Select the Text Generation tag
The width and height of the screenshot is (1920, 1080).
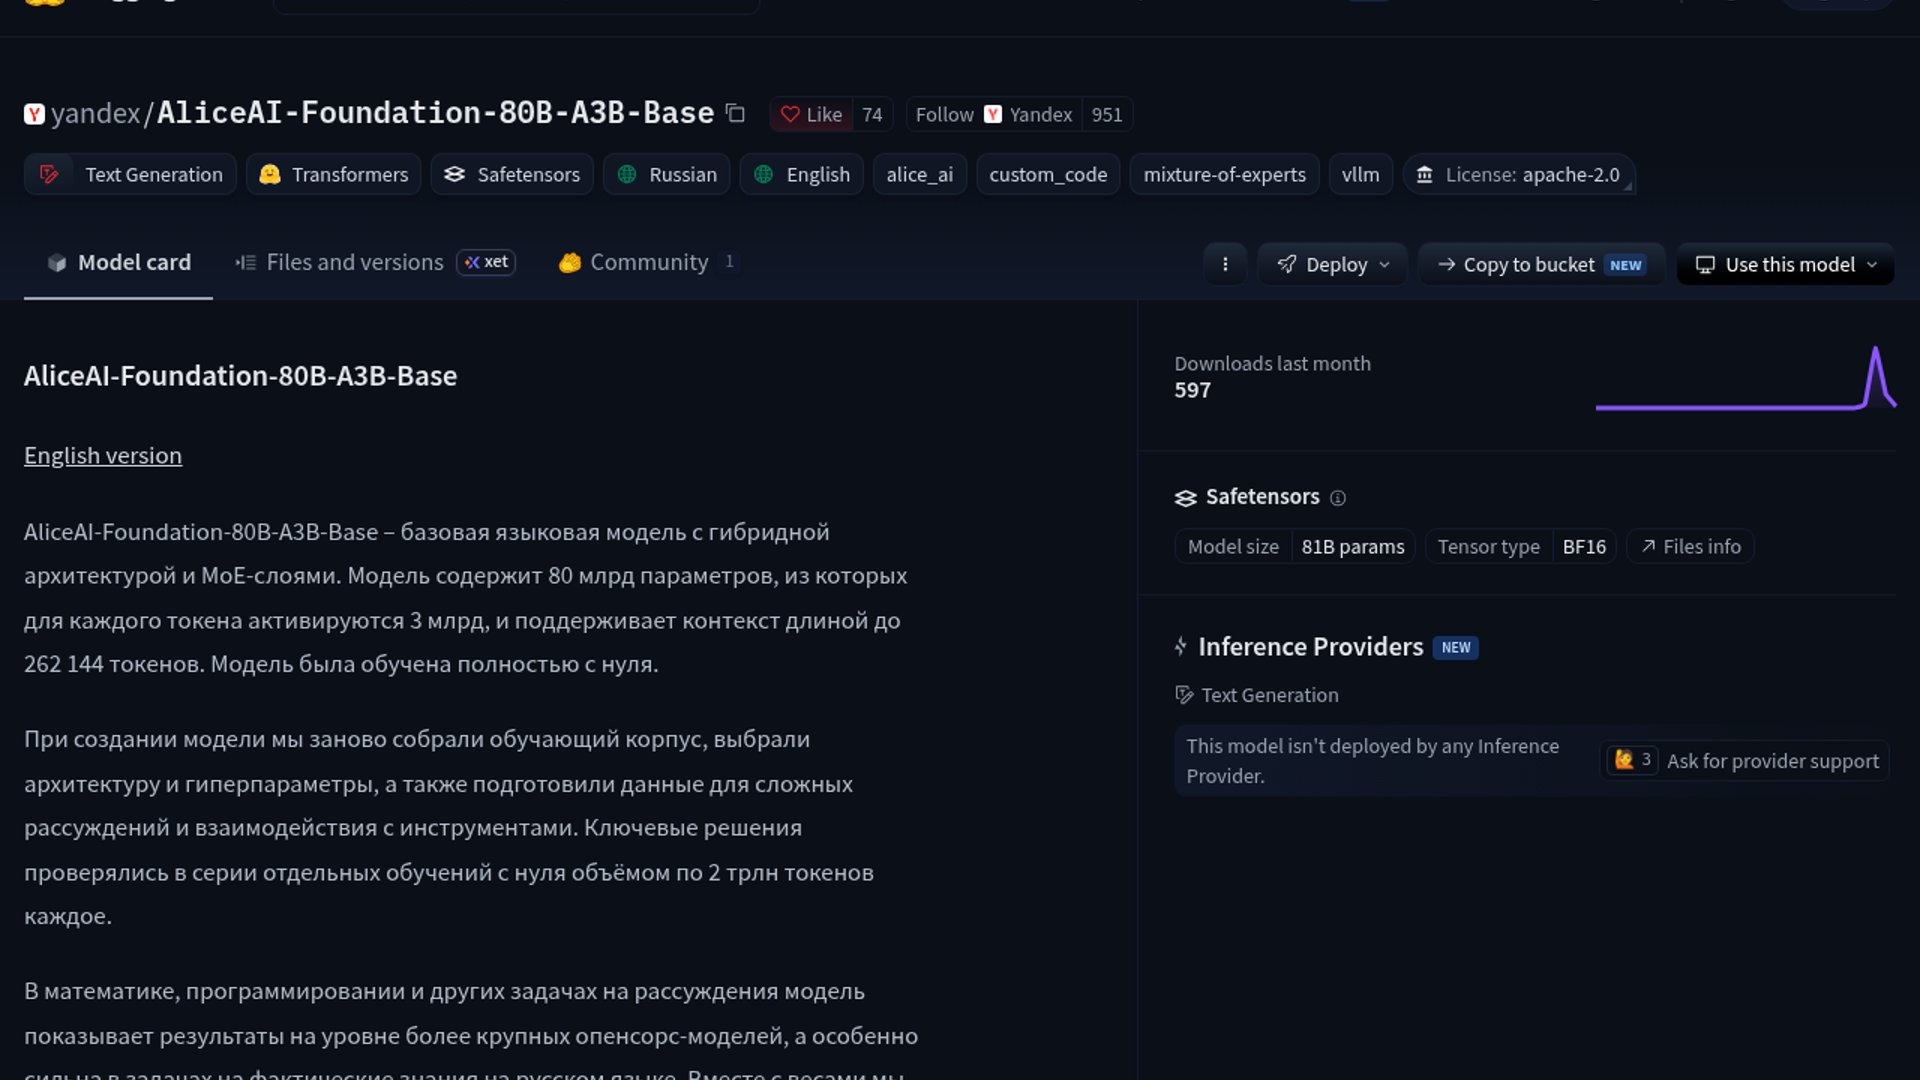point(130,175)
